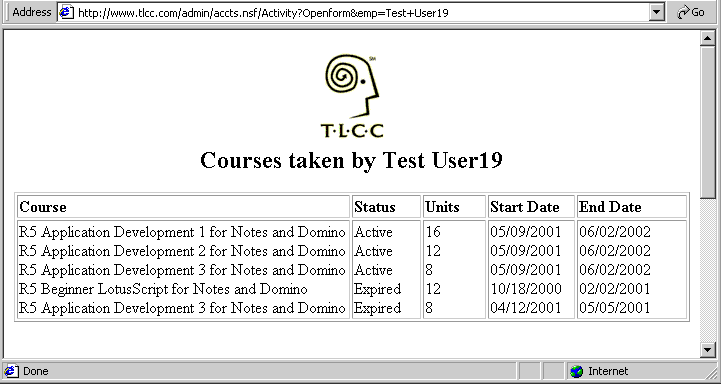Screen dimensions: 721x384
Task: Click end date 05/05/2001
Action: click(615, 308)
